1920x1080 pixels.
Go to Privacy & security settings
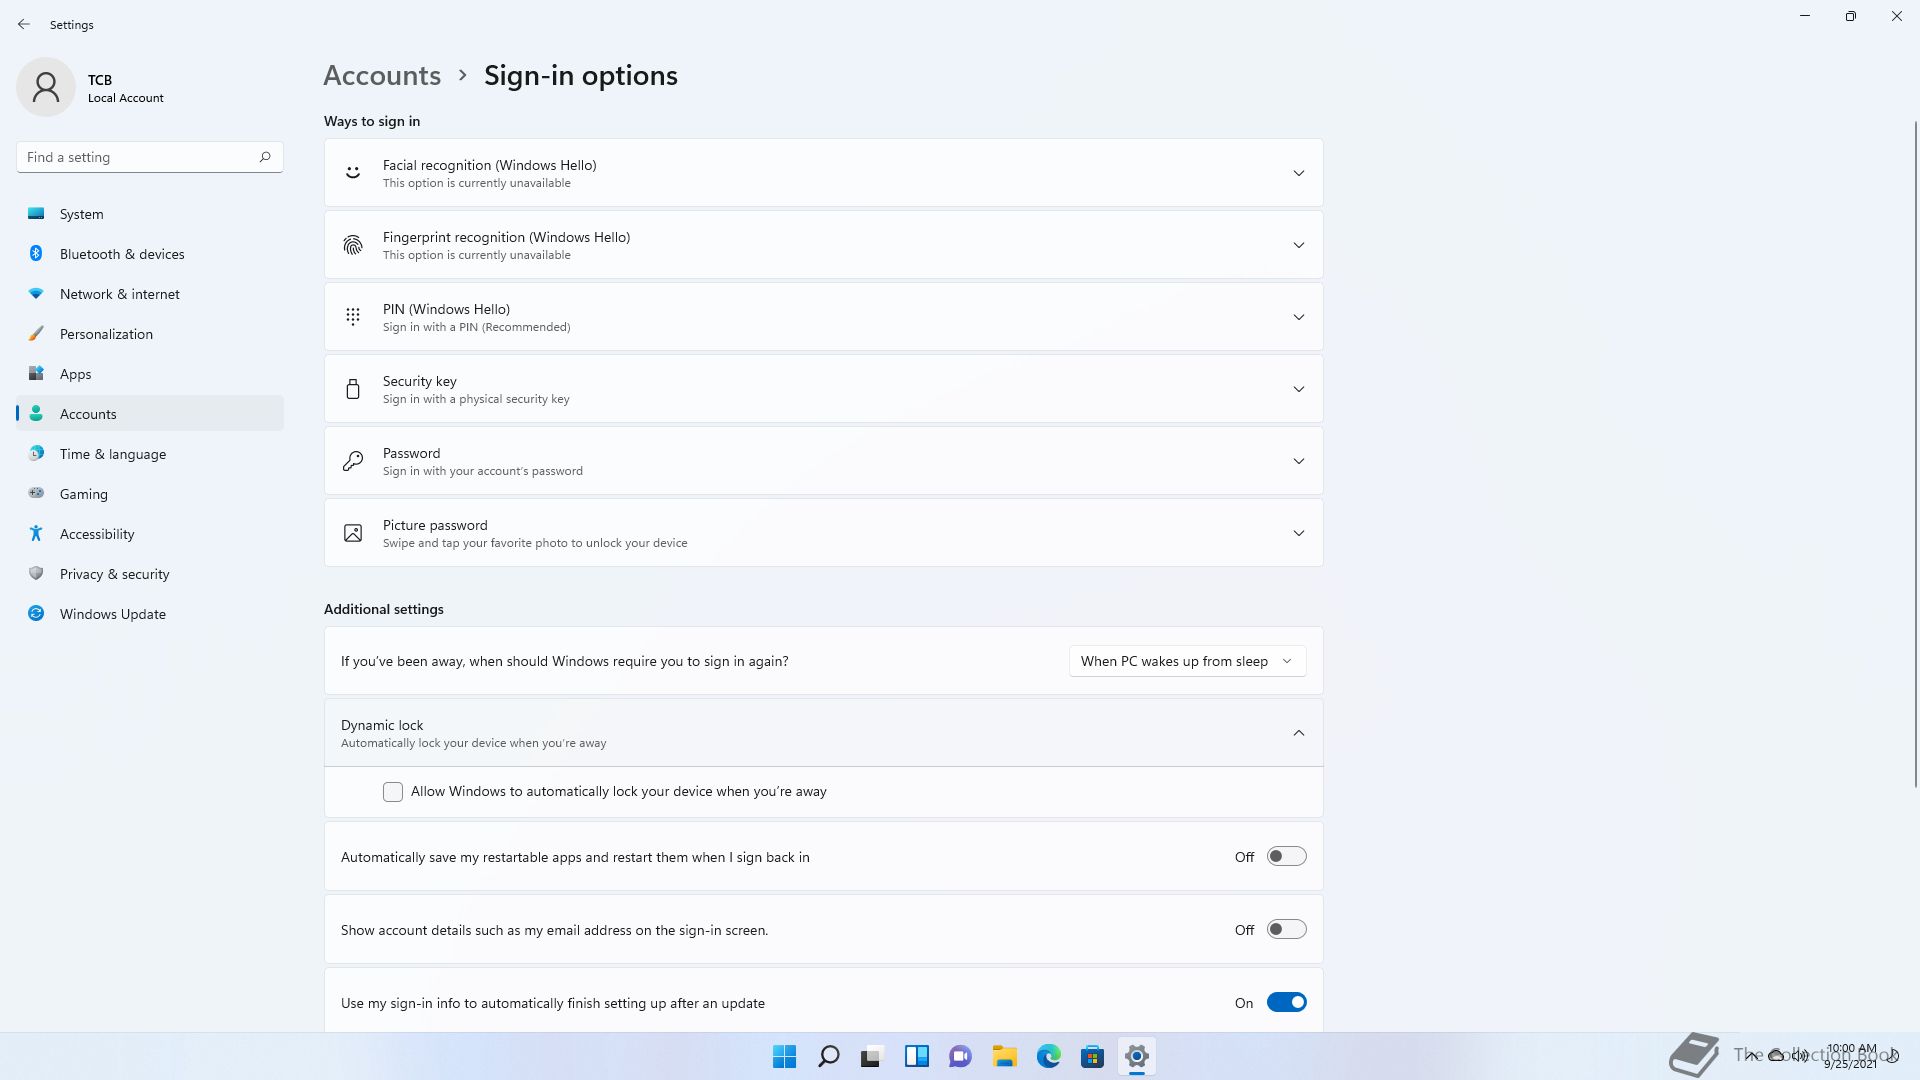point(150,574)
